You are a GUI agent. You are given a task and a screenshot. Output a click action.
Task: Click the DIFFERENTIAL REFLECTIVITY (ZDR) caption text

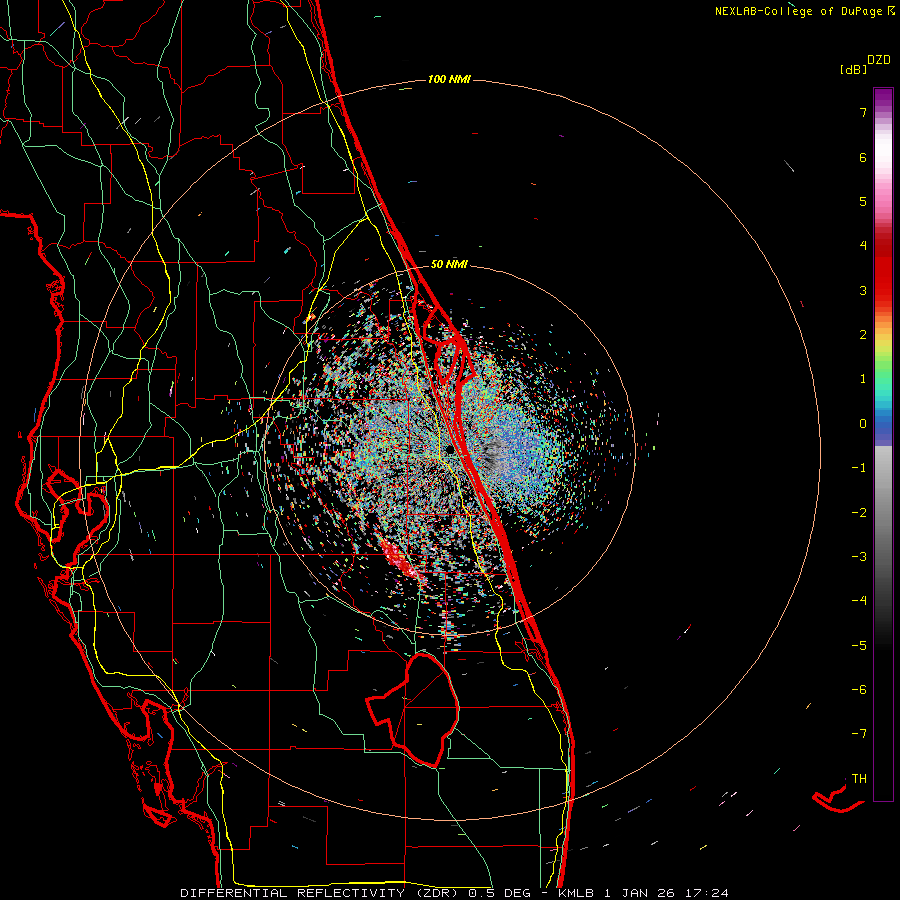click(x=321, y=893)
